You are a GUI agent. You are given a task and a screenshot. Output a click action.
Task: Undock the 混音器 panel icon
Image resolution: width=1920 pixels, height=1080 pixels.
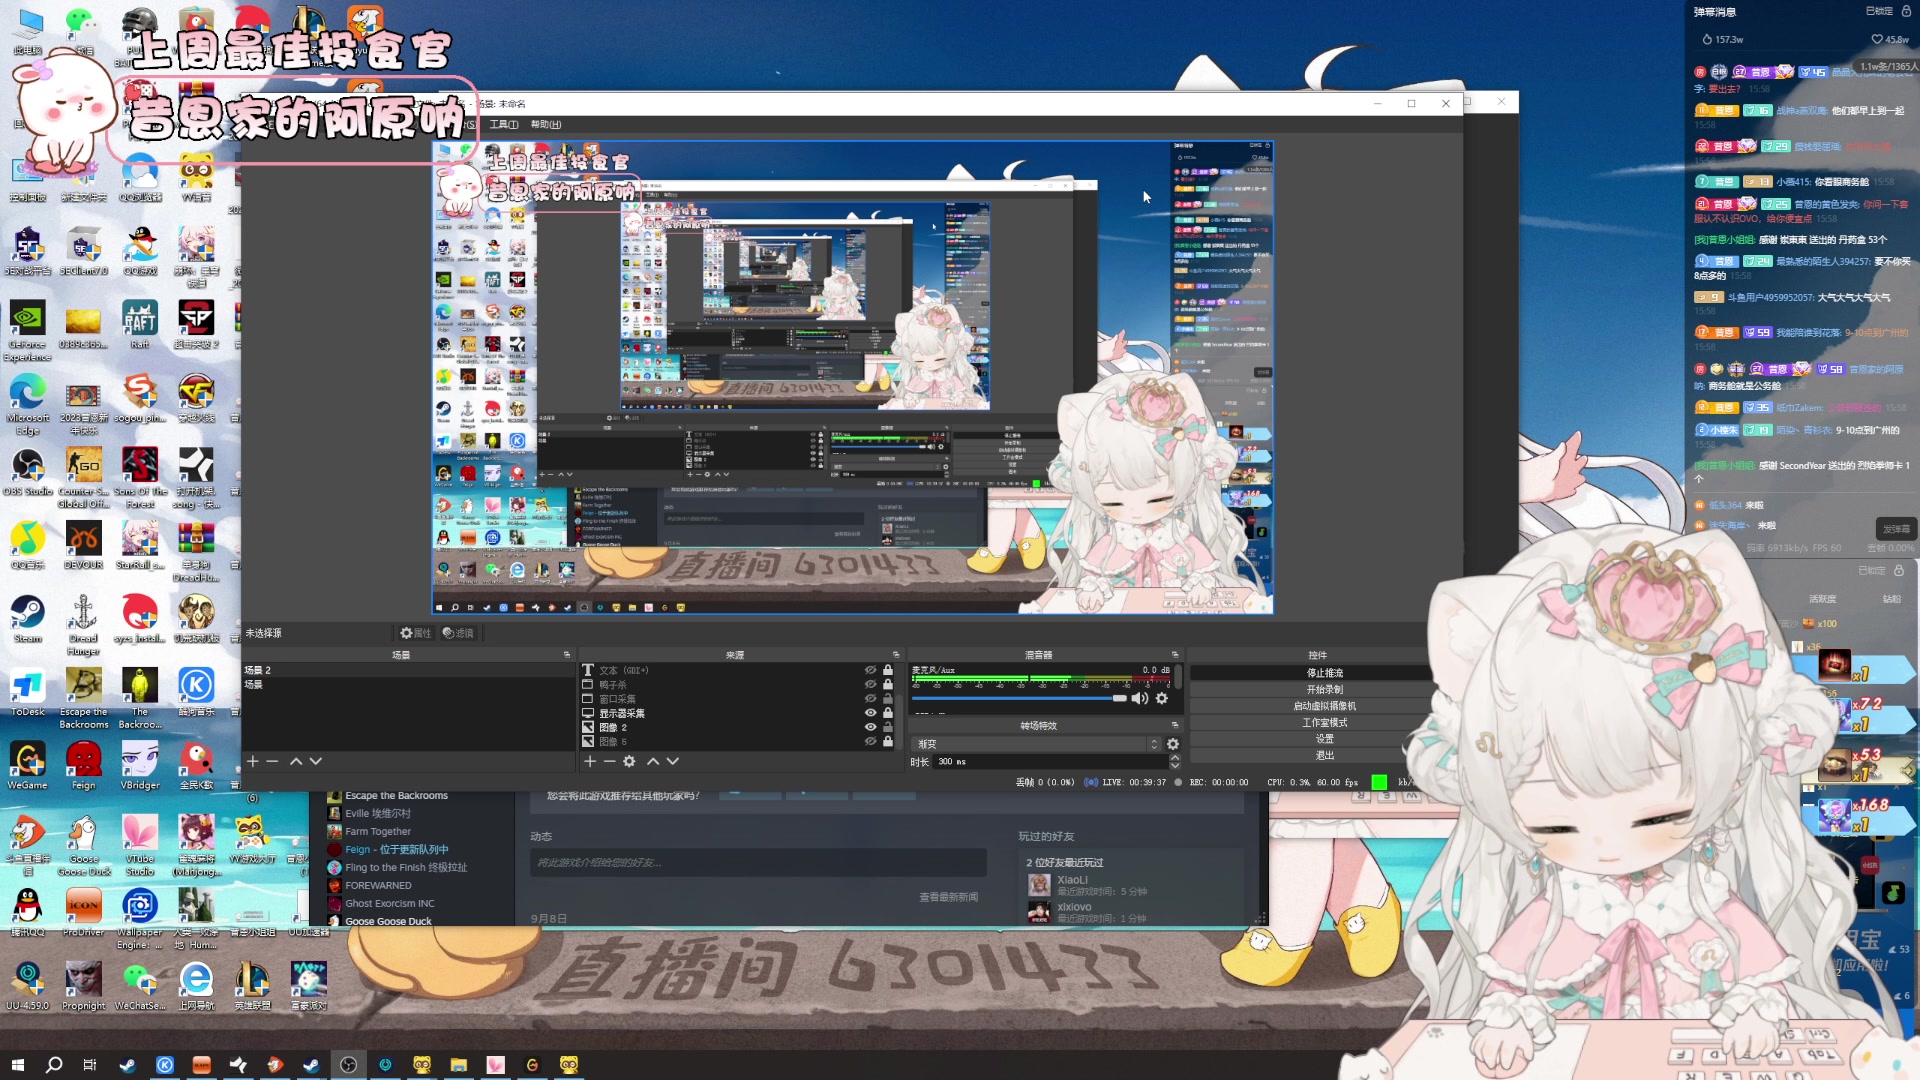(x=1175, y=655)
